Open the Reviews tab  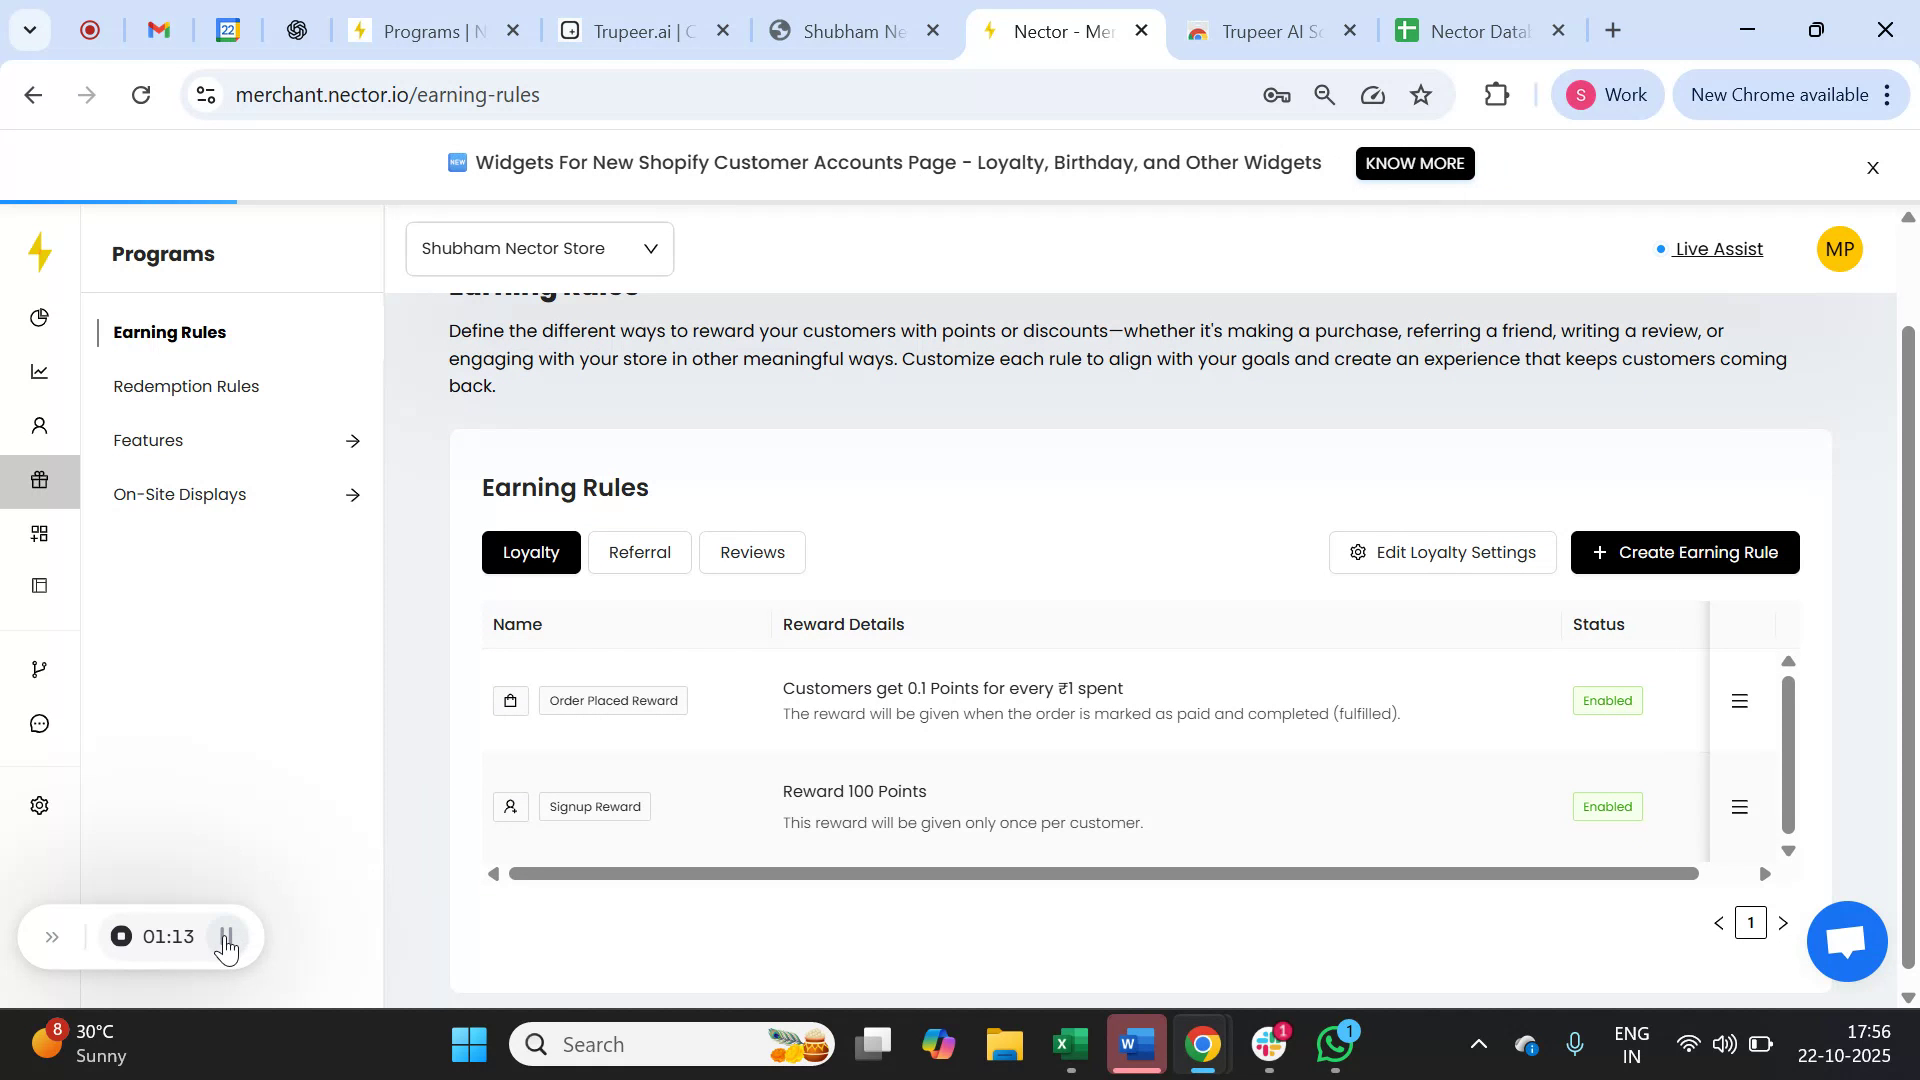[x=752, y=552]
